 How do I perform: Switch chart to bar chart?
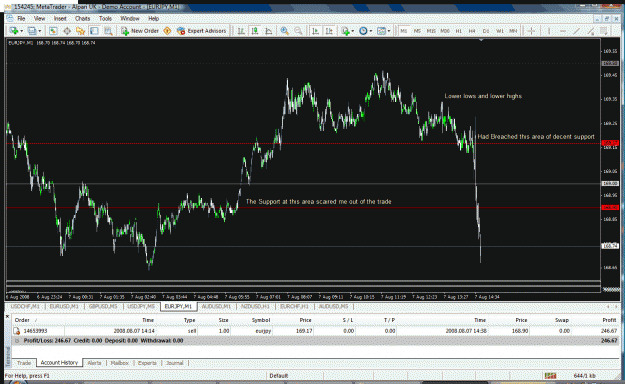point(241,31)
